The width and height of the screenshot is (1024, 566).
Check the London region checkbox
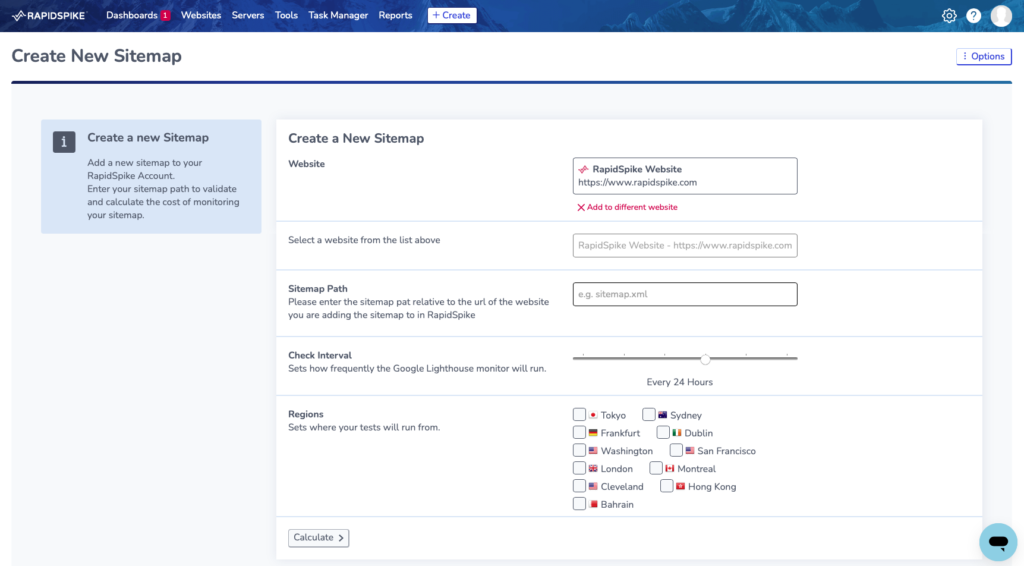(x=579, y=468)
